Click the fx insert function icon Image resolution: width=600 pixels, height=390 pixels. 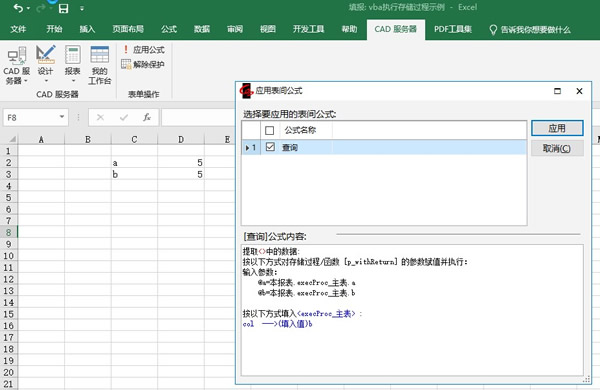[x=147, y=117]
